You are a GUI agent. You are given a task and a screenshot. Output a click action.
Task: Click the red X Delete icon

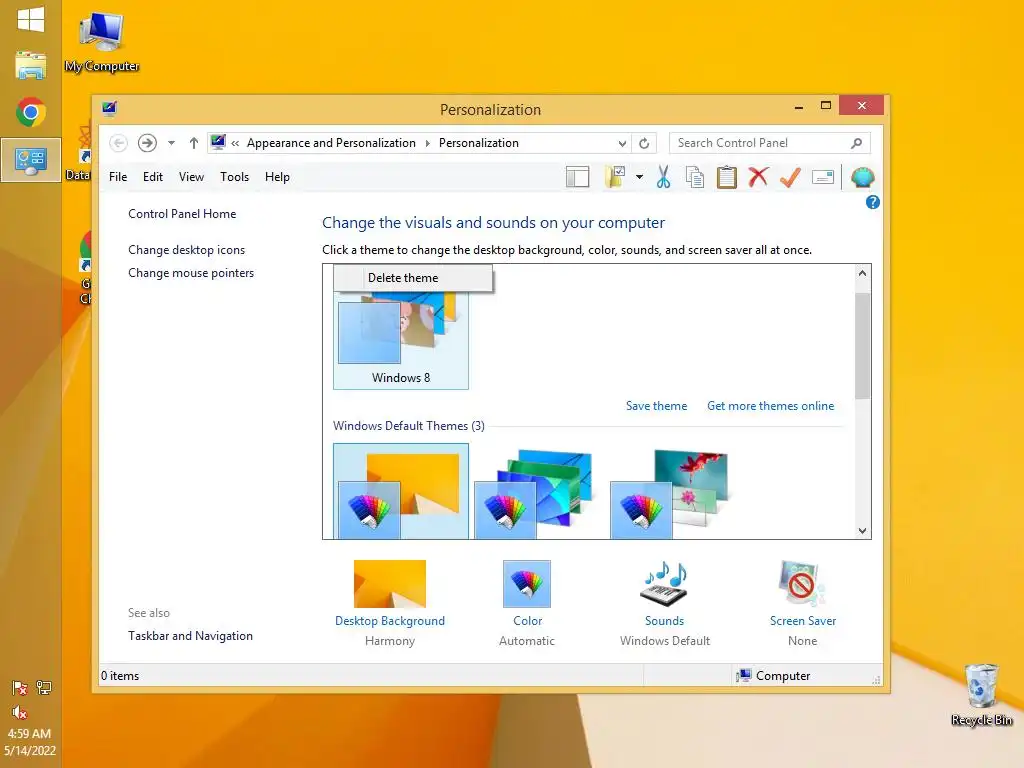(x=758, y=176)
